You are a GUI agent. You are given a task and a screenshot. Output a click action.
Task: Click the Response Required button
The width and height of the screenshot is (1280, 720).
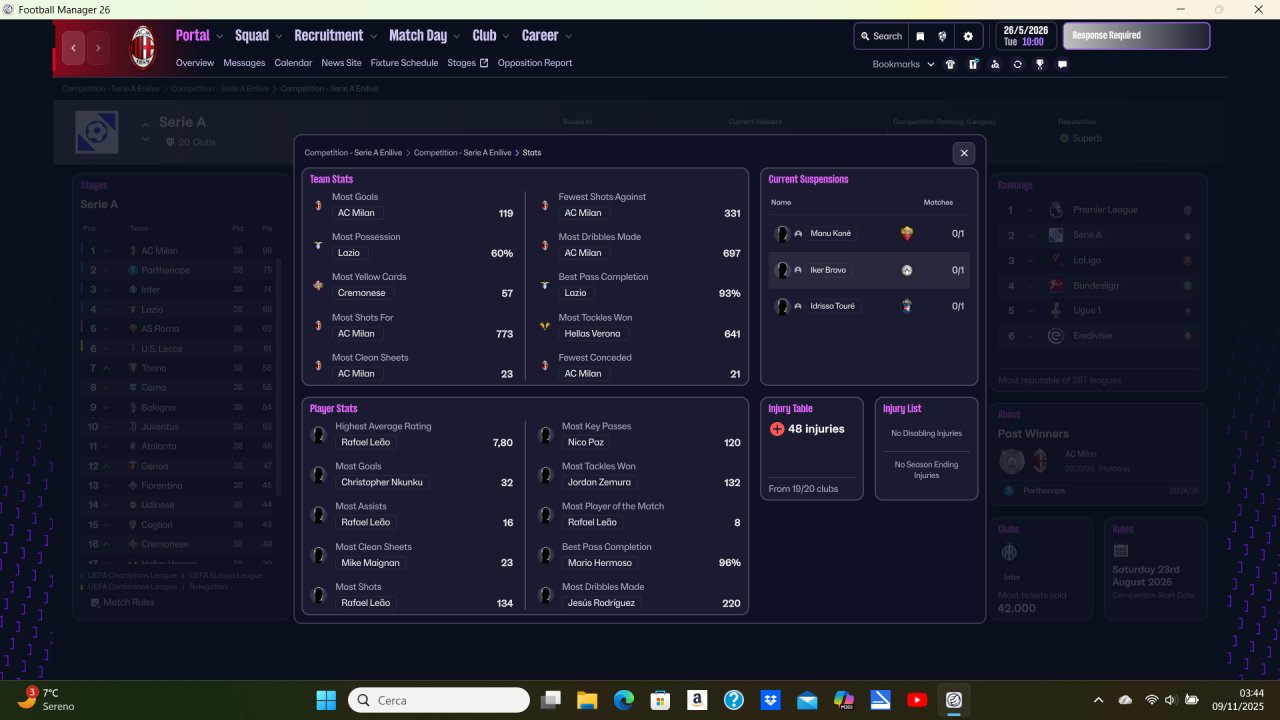1136,36
